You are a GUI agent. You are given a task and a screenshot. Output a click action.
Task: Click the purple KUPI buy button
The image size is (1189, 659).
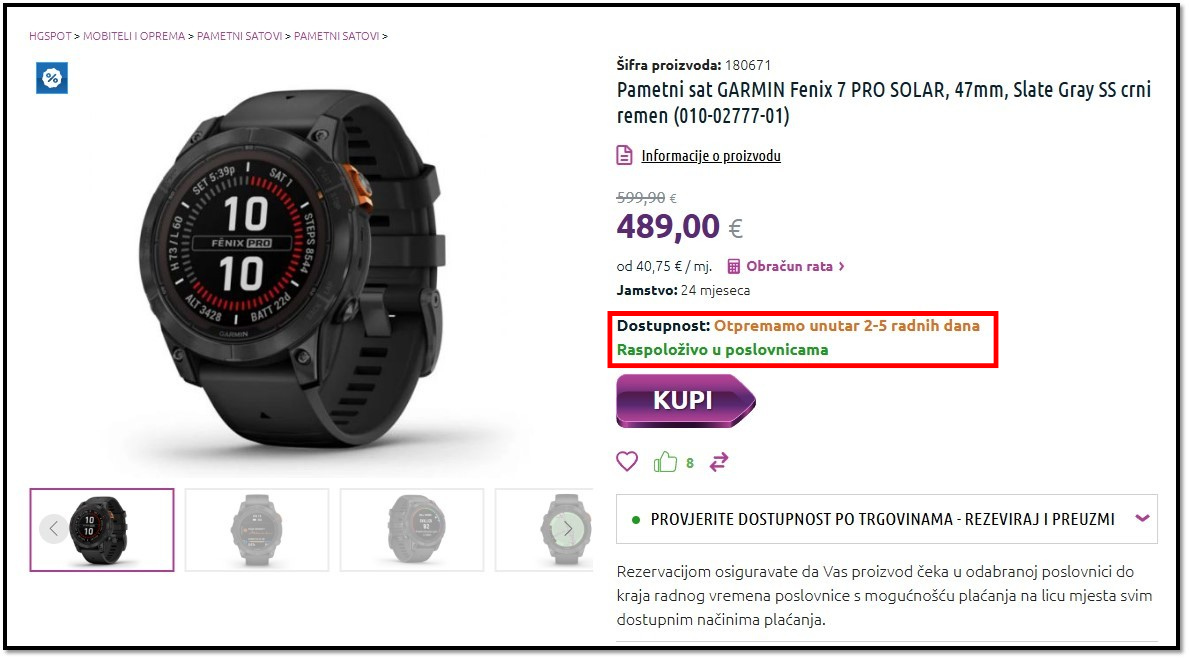click(x=685, y=400)
